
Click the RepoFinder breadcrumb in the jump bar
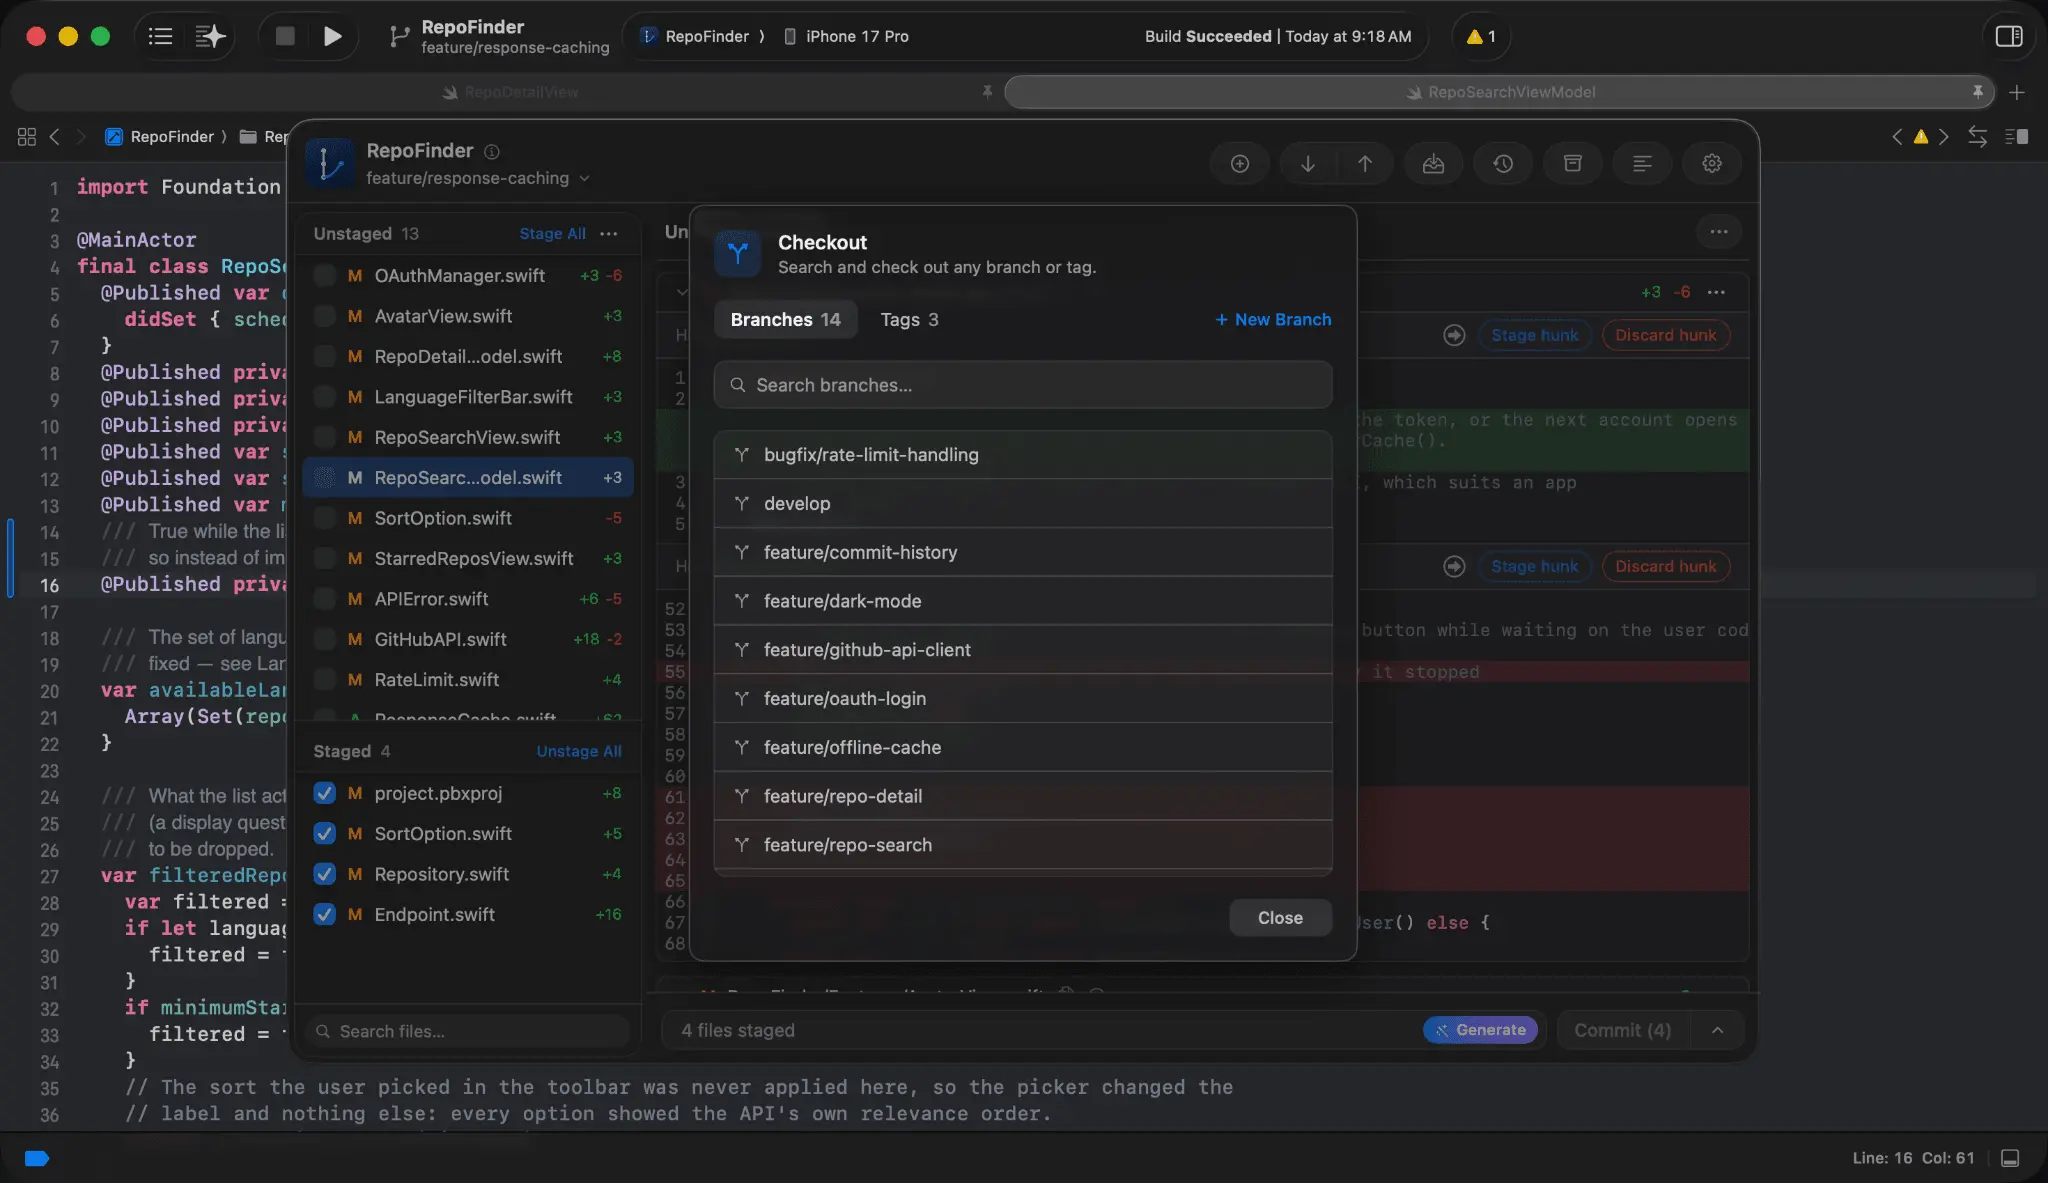tap(161, 136)
